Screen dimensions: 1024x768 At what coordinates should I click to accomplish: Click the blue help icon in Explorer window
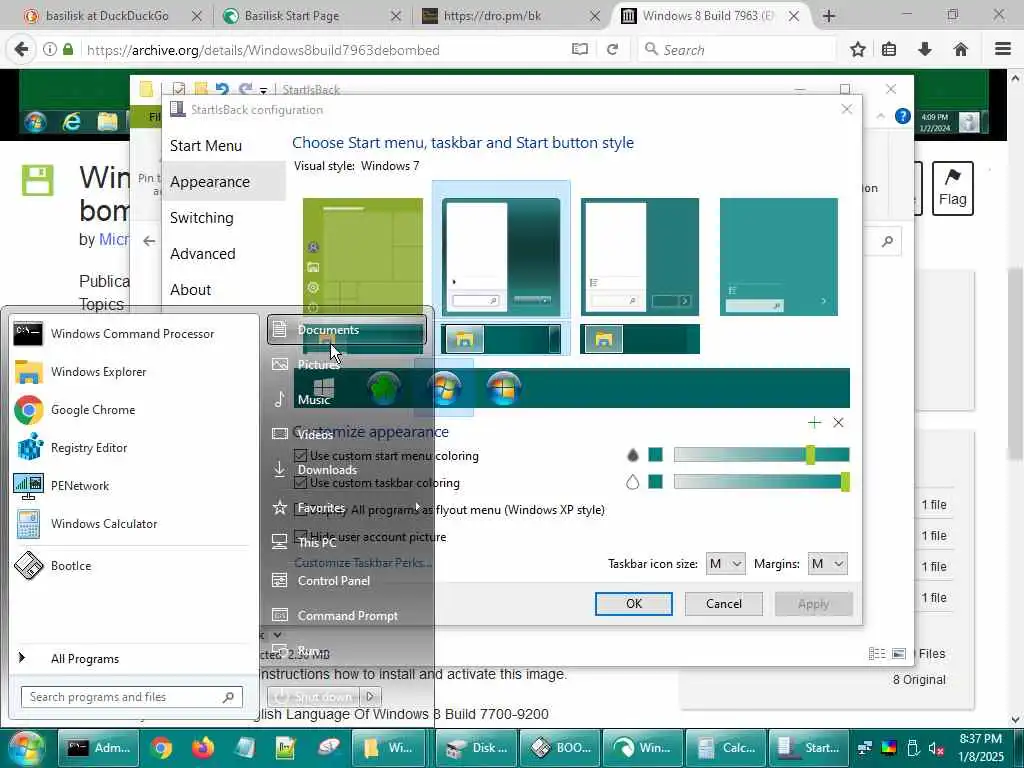pos(903,116)
